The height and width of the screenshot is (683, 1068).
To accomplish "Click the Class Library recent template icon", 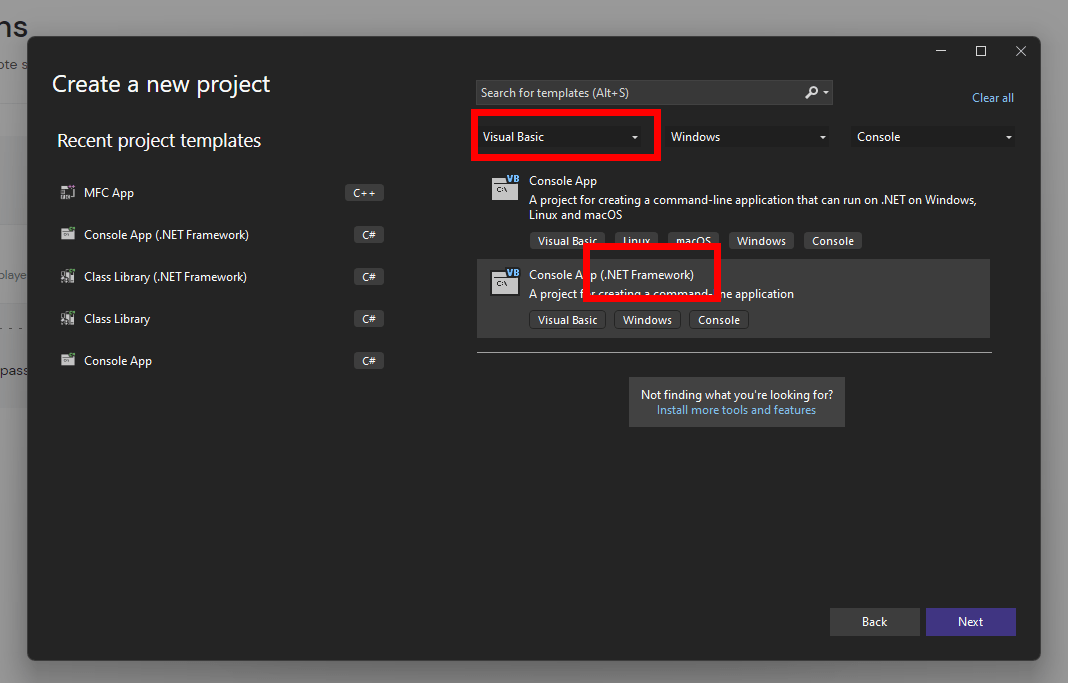I will [x=67, y=319].
